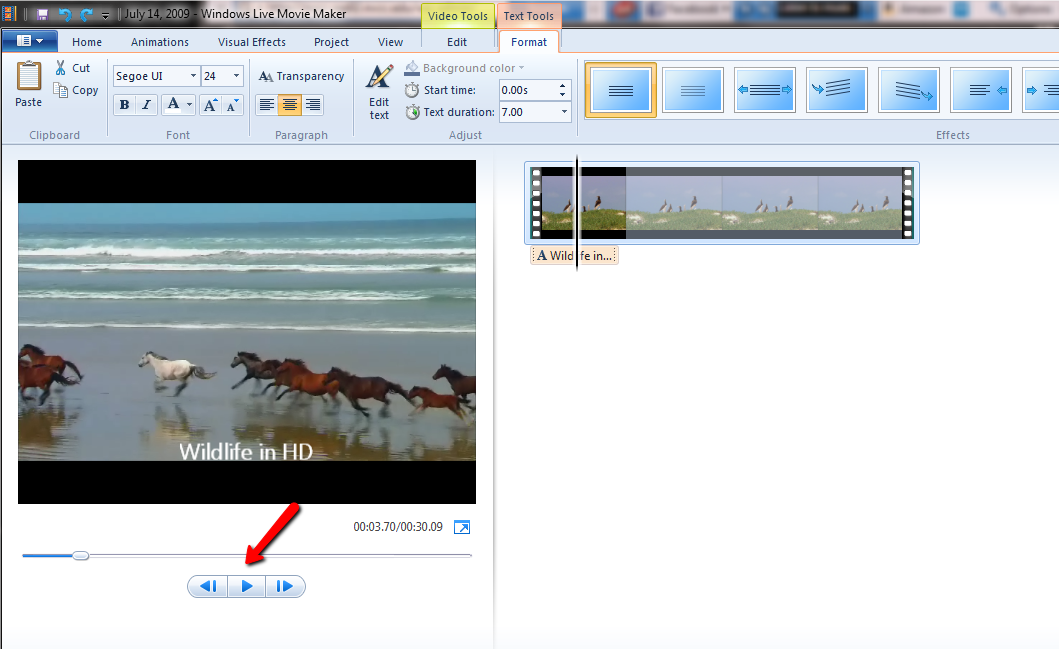
Task: Open the Project ribbon tab
Action: 332,42
